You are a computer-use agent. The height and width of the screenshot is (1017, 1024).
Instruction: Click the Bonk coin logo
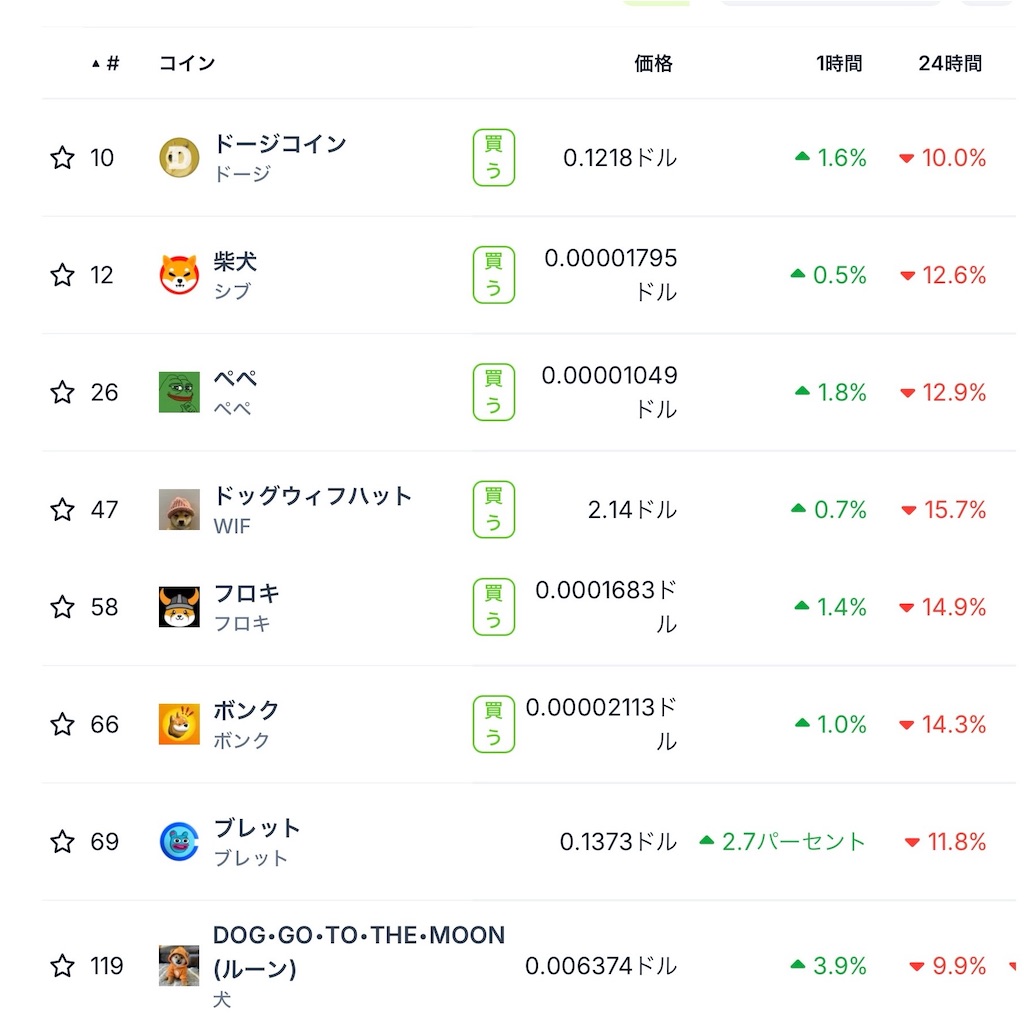point(179,724)
